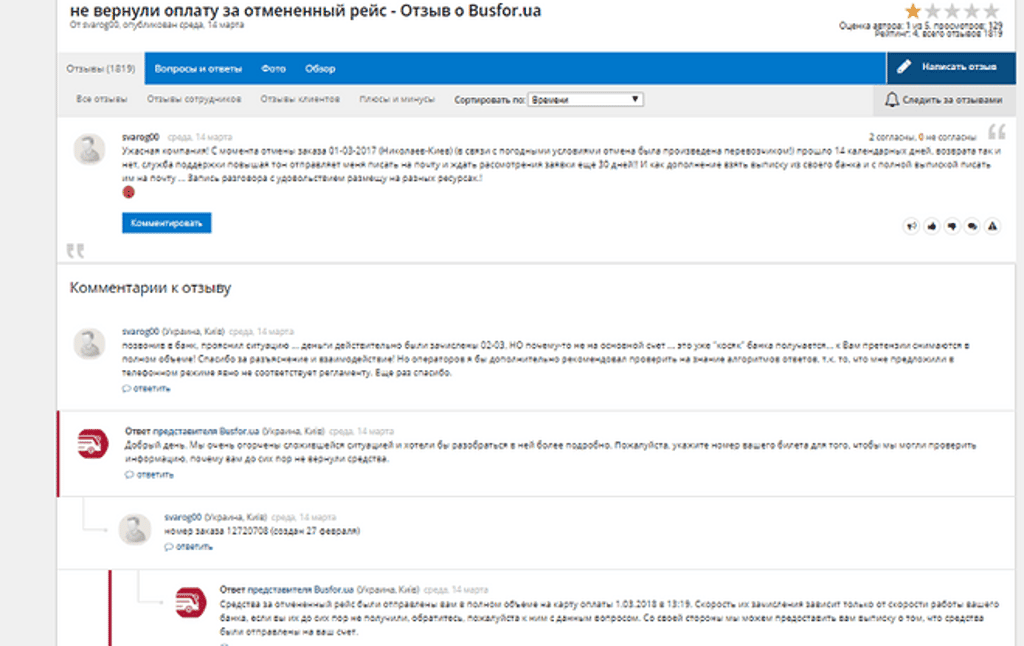Click представителя Busfor.ua link in second reply

[300, 590]
